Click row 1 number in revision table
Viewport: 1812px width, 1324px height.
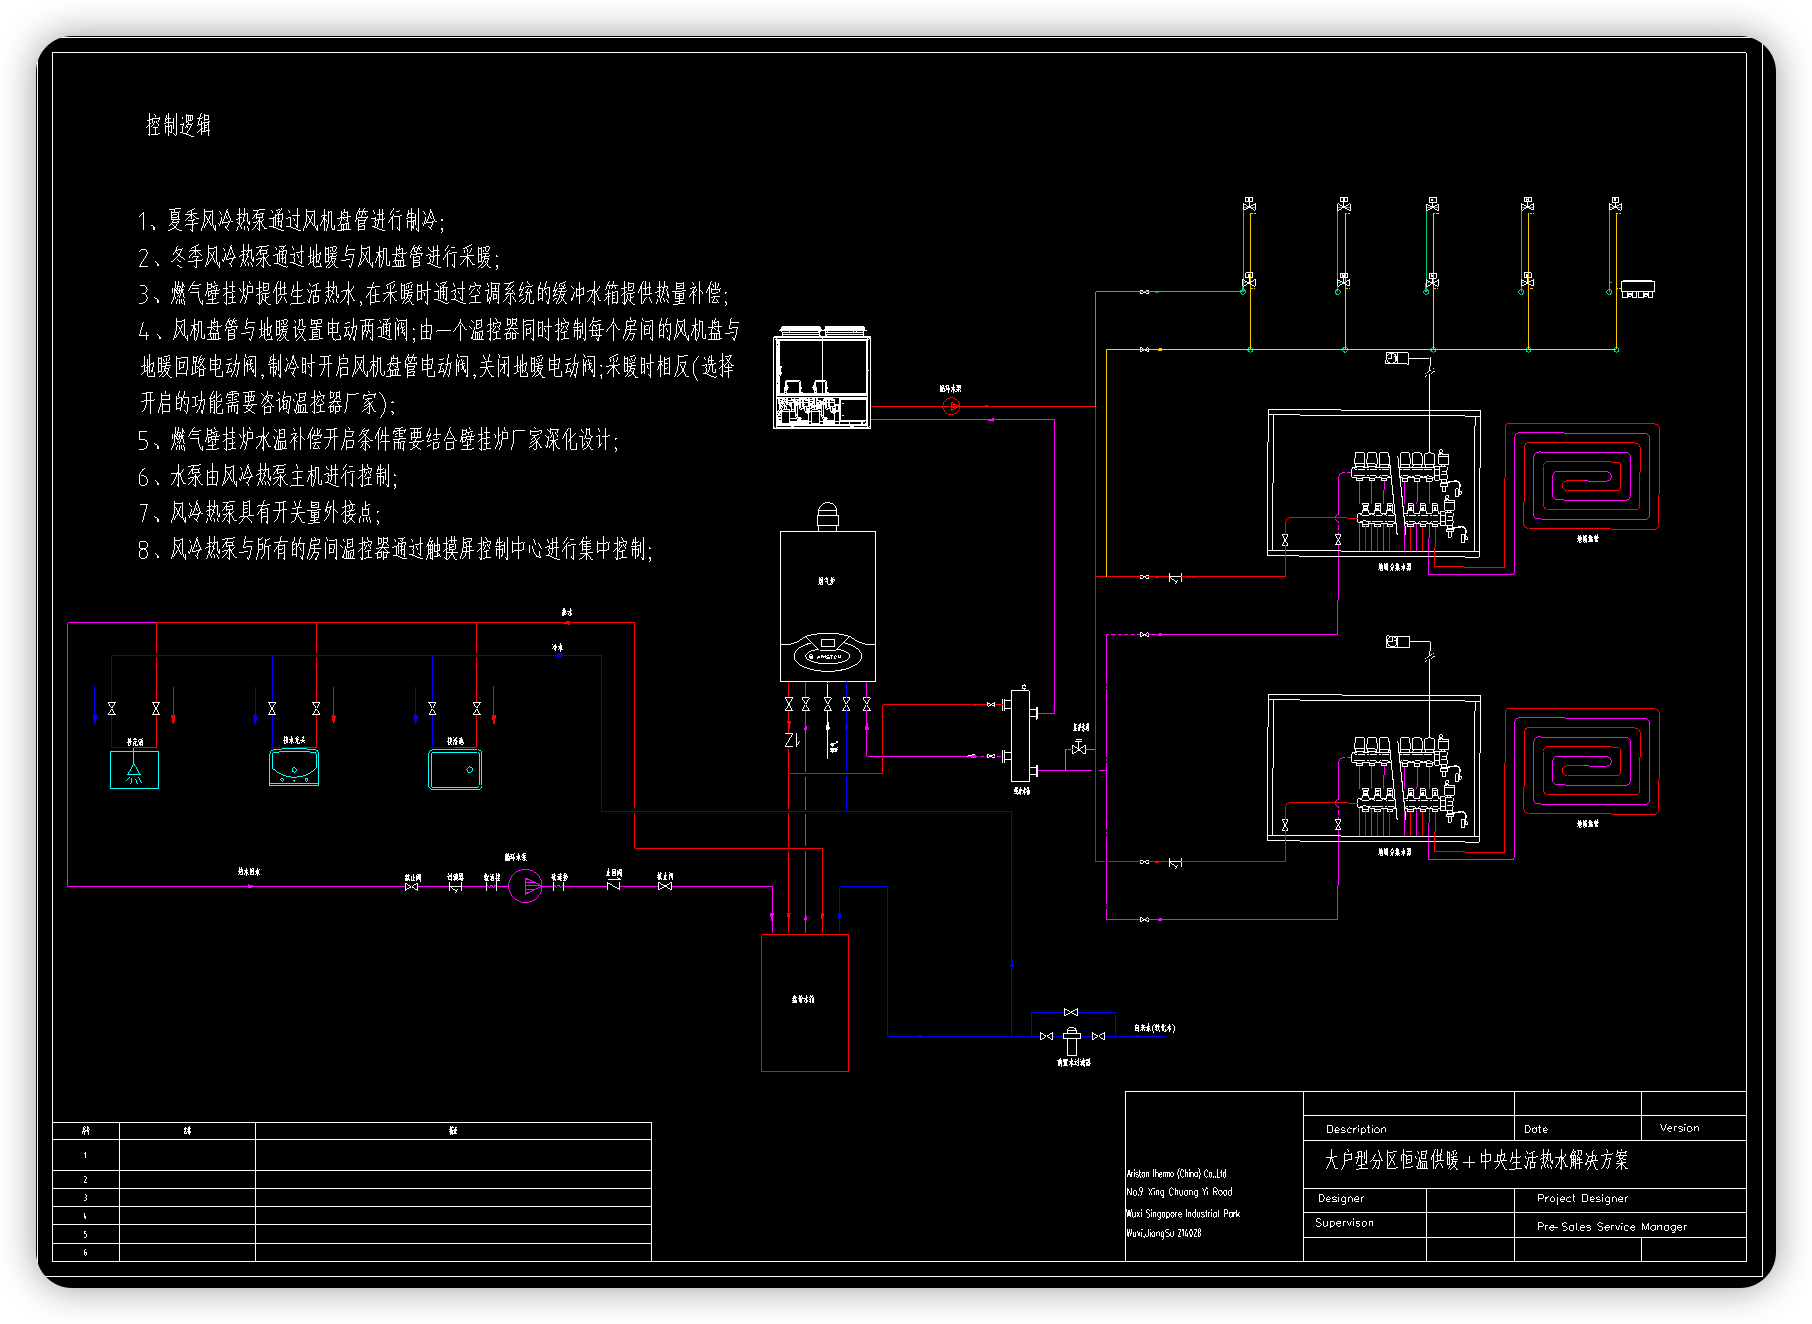(85, 1155)
